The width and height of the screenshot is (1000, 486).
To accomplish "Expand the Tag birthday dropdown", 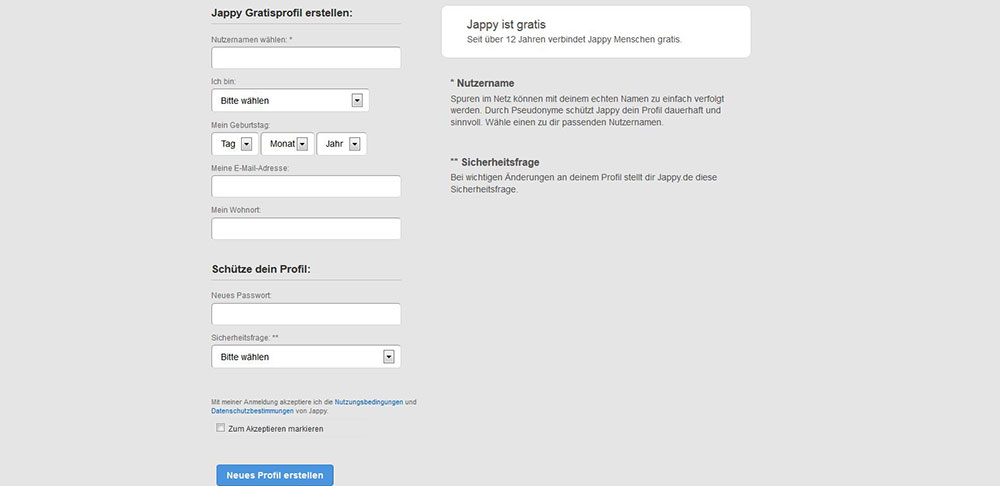I will coord(235,144).
